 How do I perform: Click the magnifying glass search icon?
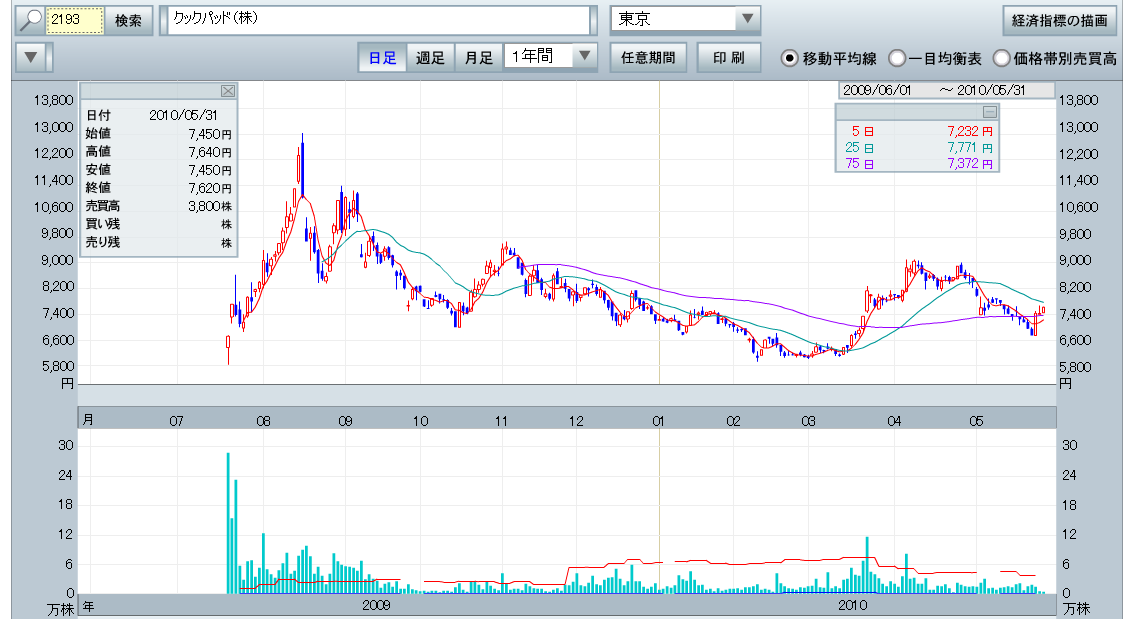click(x=31, y=20)
